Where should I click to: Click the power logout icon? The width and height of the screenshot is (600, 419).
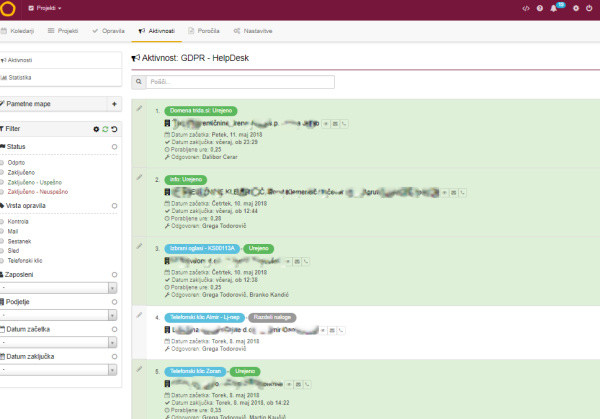pos(590,8)
